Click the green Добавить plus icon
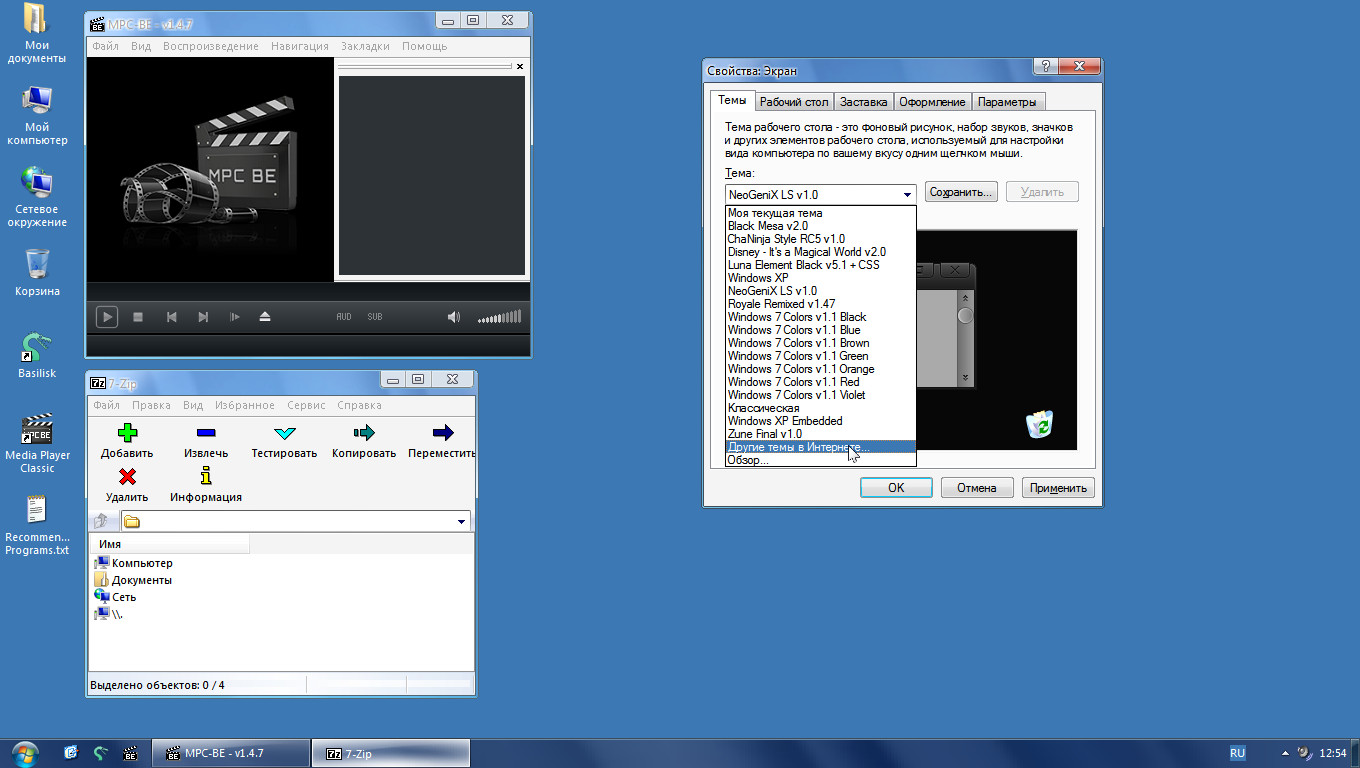The image size is (1360, 768). coord(127,433)
